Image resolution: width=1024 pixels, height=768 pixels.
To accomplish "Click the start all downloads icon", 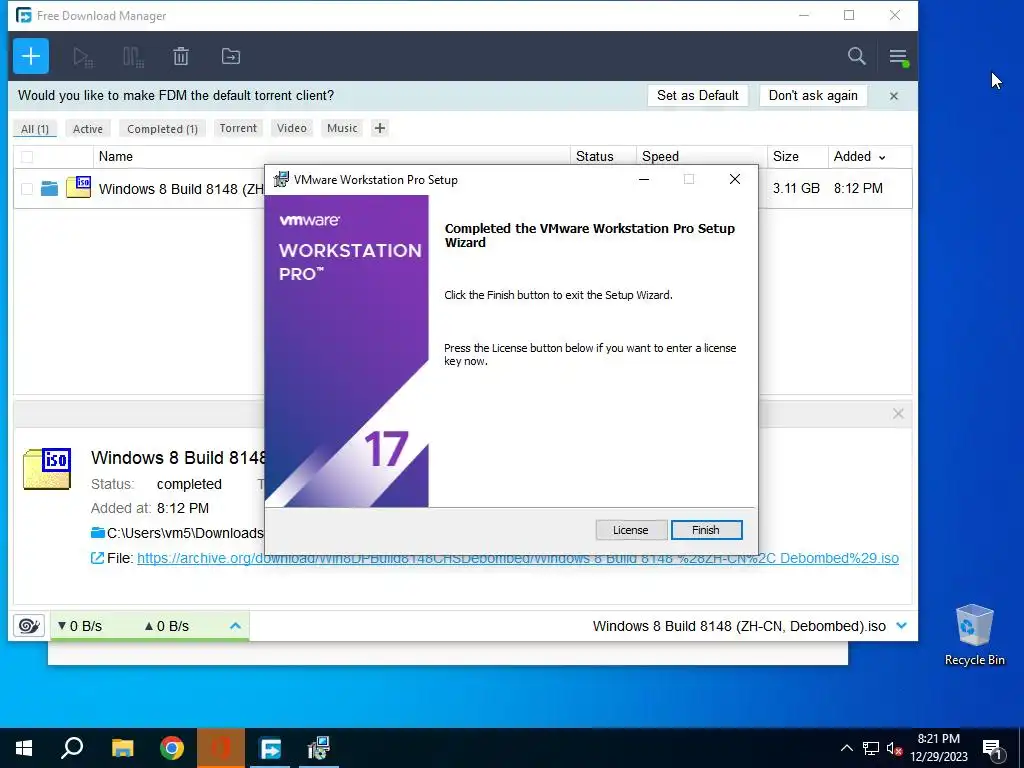I will click(x=83, y=57).
